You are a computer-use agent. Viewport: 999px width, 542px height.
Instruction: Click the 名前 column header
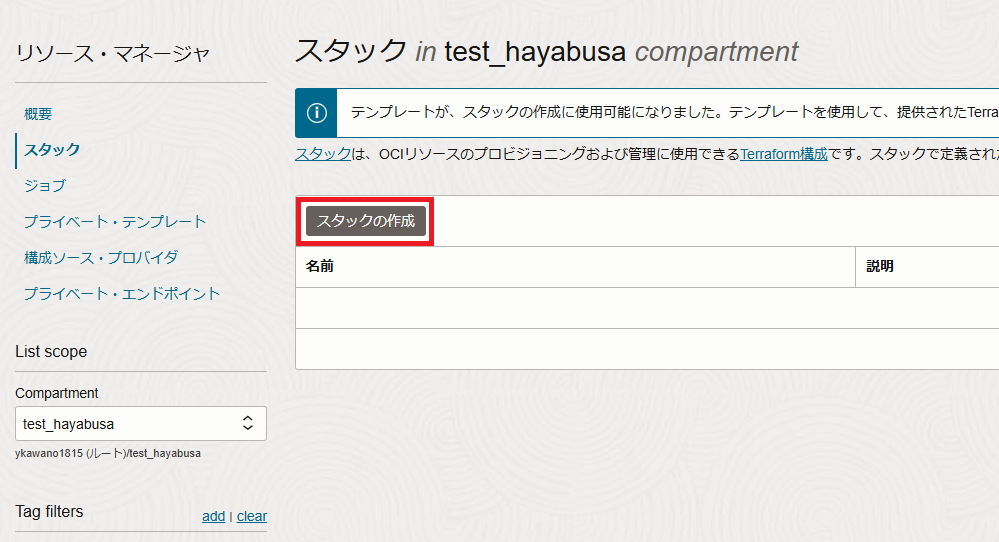[x=320, y=266]
